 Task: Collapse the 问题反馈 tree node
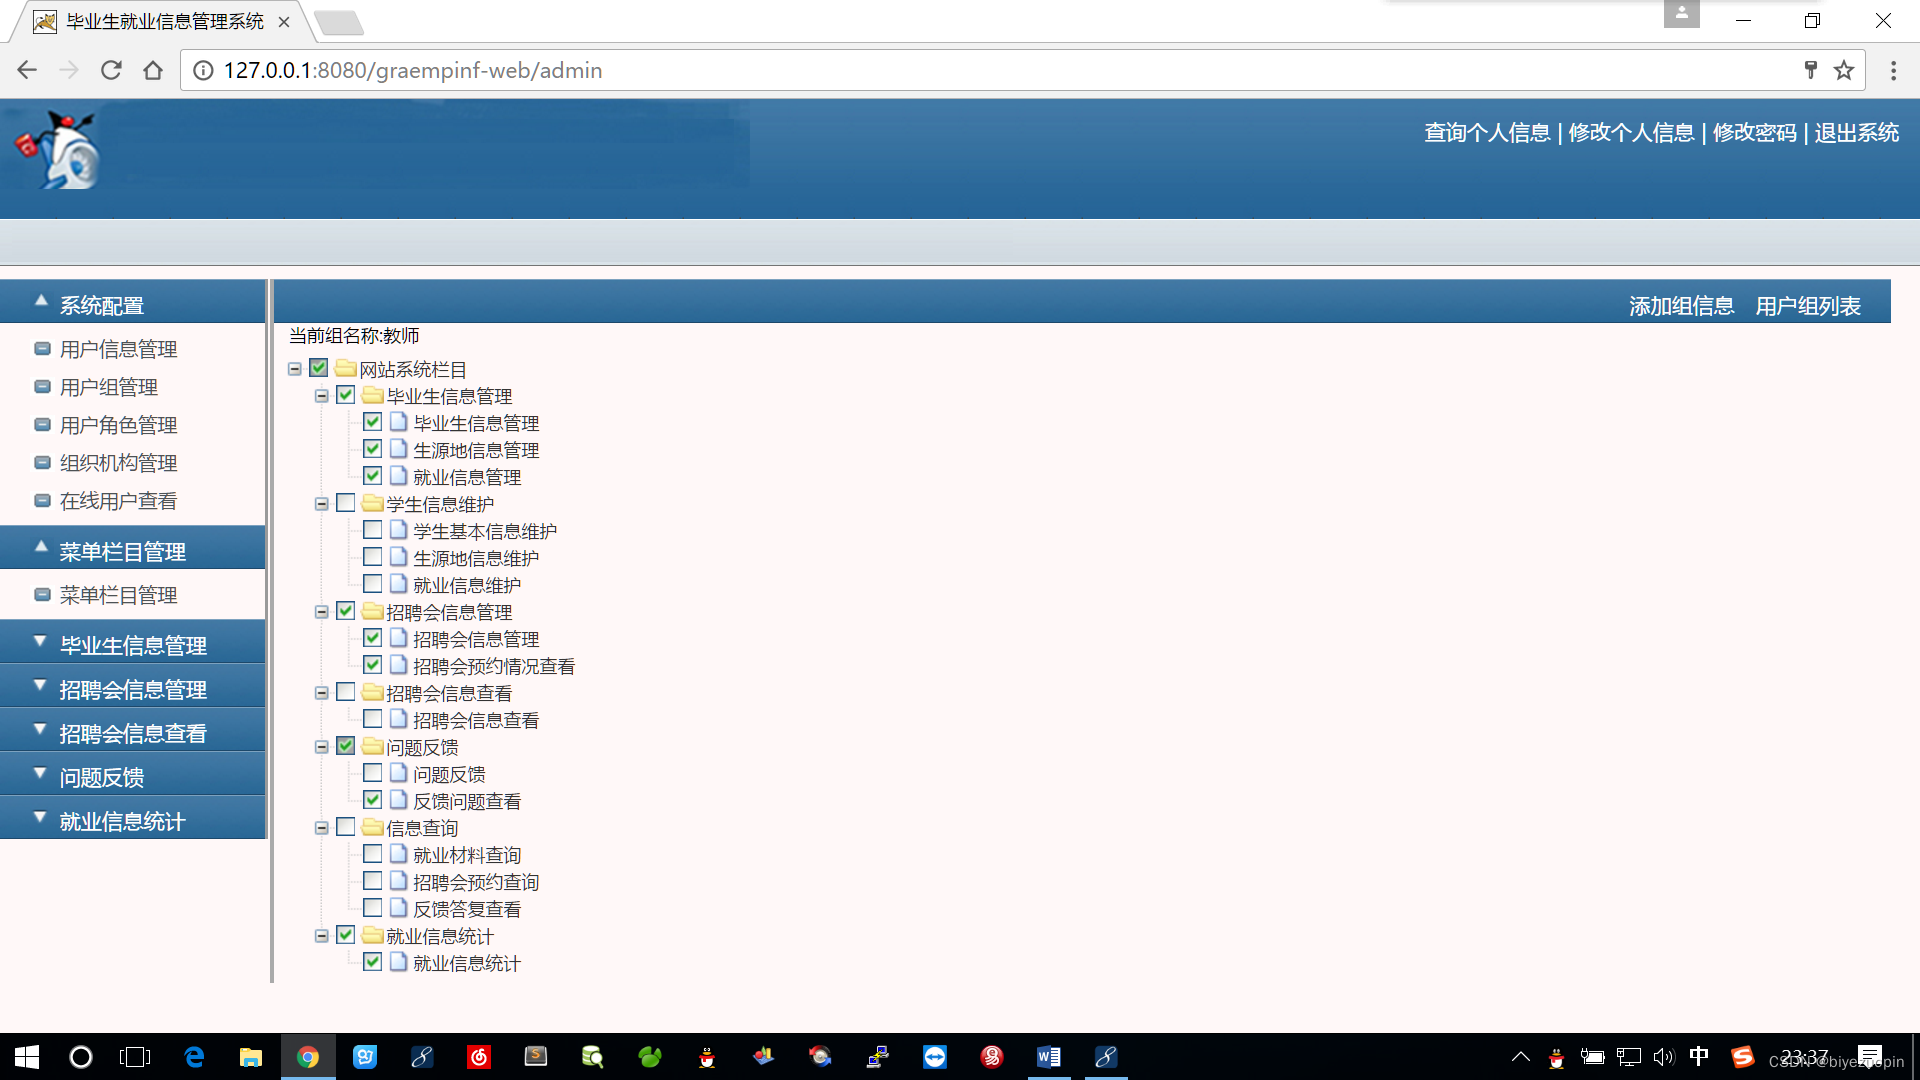tap(322, 747)
